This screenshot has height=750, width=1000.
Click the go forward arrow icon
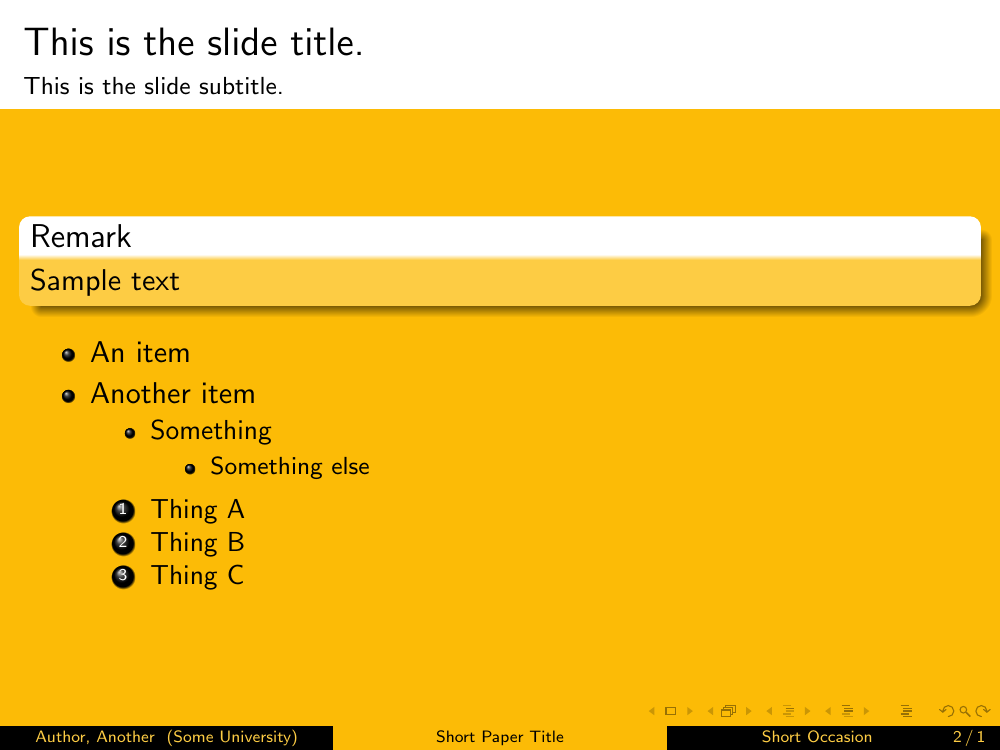[x=982, y=712]
